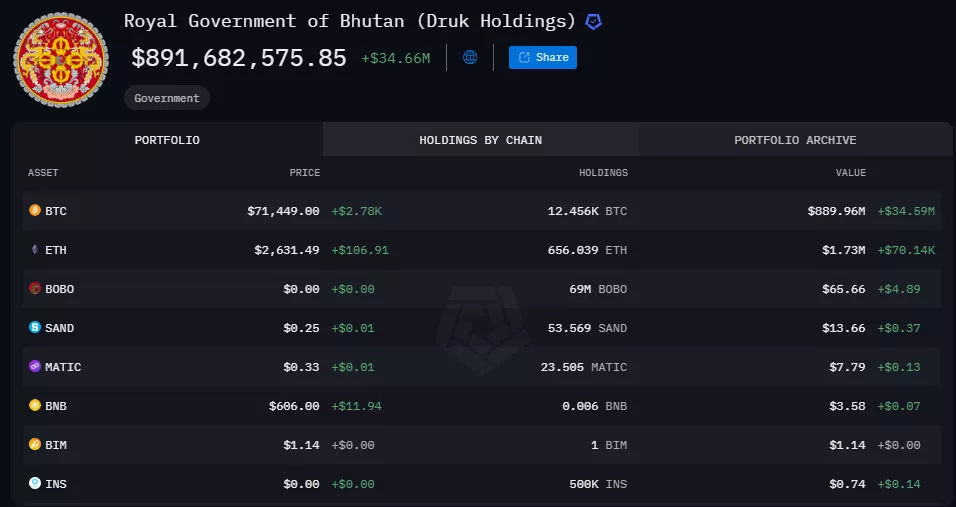The width and height of the screenshot is (956, 507).
Task: Click the BOBO token icon
Action: (35, 289)
